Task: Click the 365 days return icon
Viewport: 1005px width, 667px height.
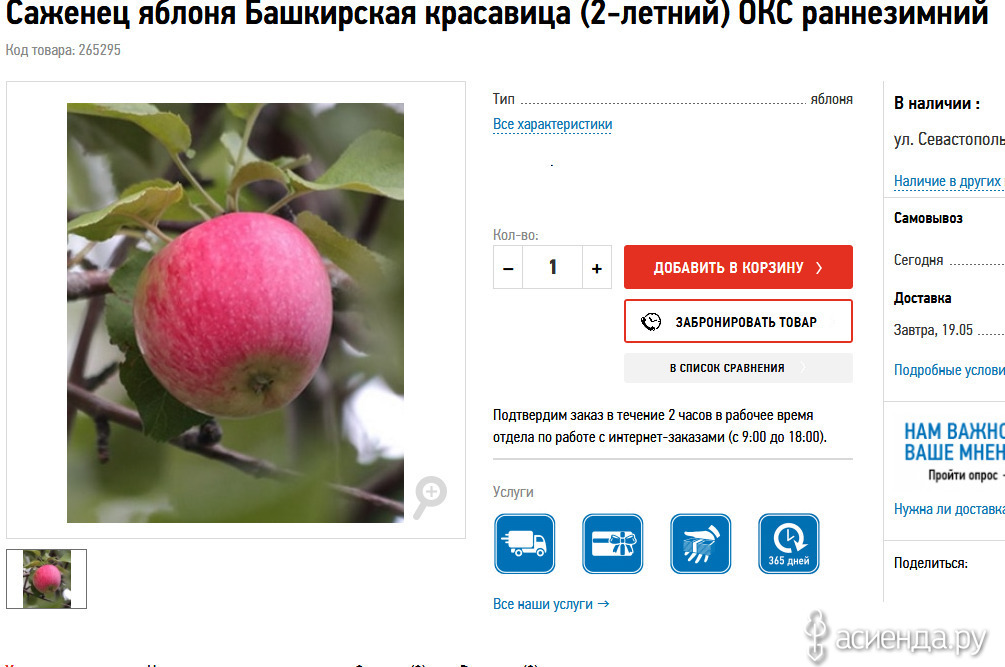Action: pos(788,543)
